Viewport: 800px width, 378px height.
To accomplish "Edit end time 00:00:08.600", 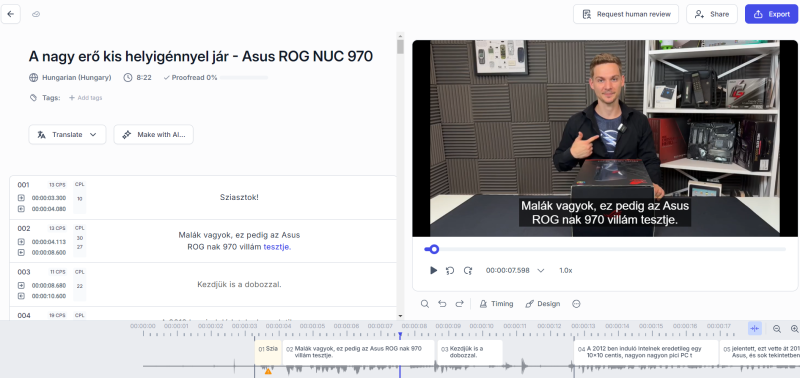I will coord(49,253).
